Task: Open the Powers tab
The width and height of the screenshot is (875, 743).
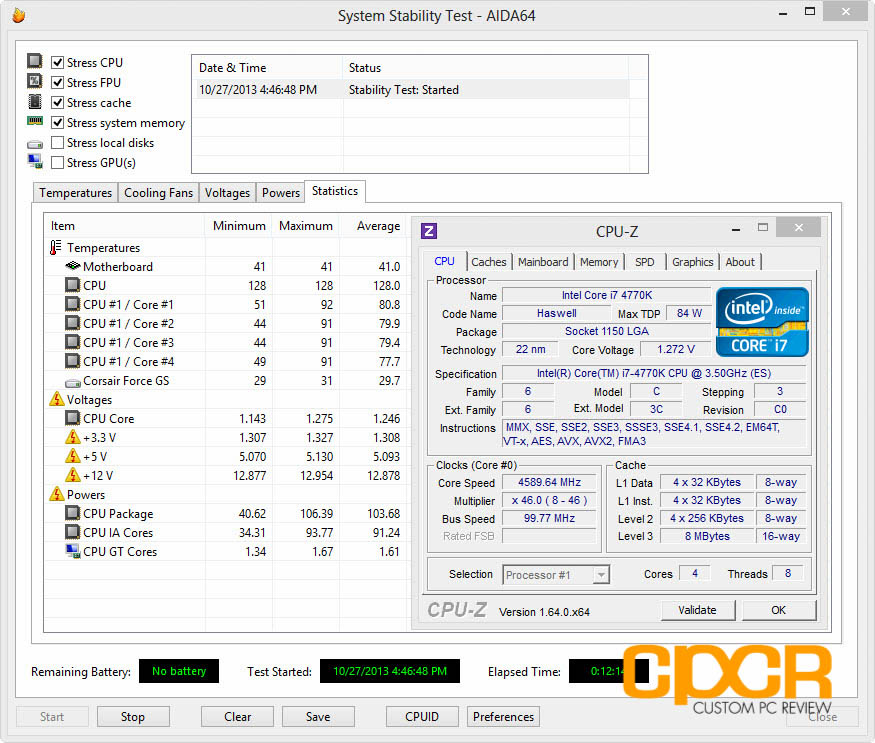Action: pyautogui.click(x=281, y=193)
